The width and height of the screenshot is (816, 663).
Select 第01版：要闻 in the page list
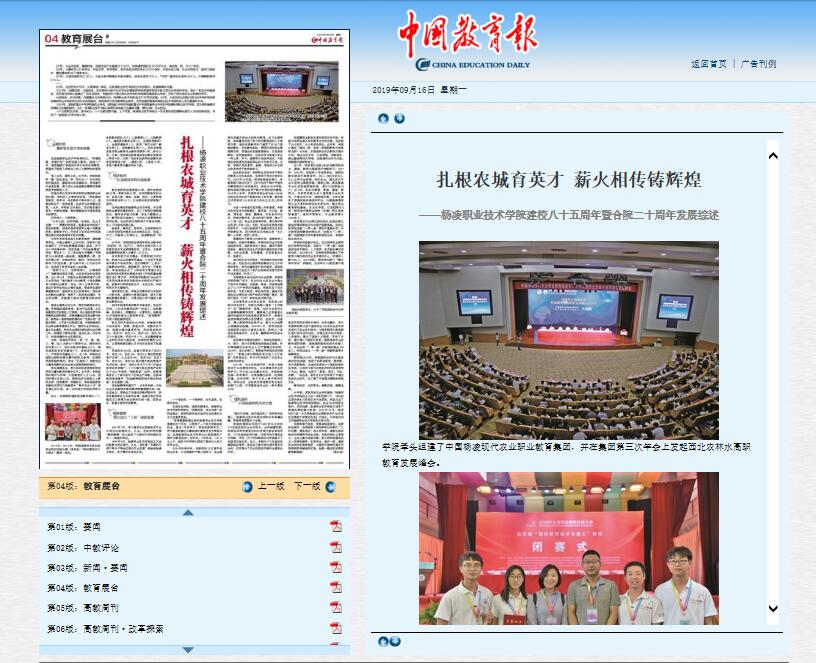75,527
